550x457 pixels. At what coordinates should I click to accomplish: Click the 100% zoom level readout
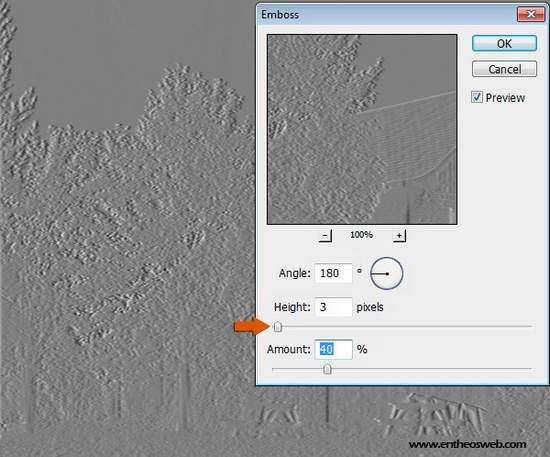click(361, 234)
